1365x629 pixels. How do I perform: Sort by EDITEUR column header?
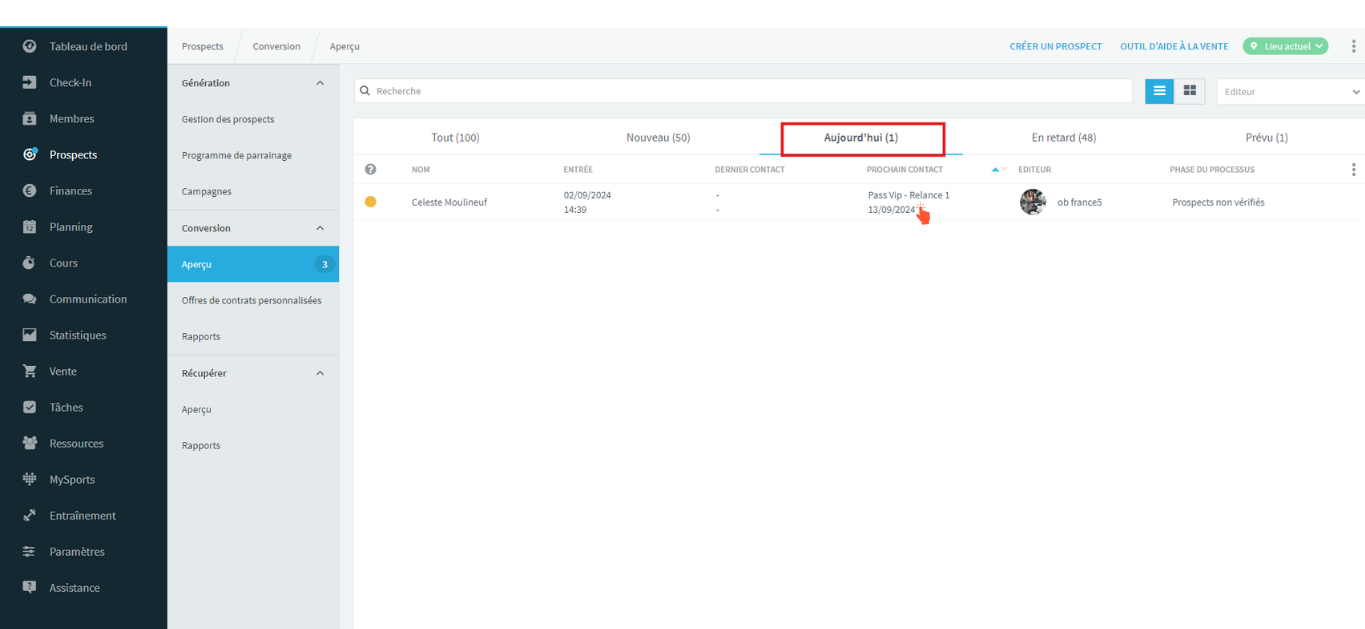click(1035, 169)
